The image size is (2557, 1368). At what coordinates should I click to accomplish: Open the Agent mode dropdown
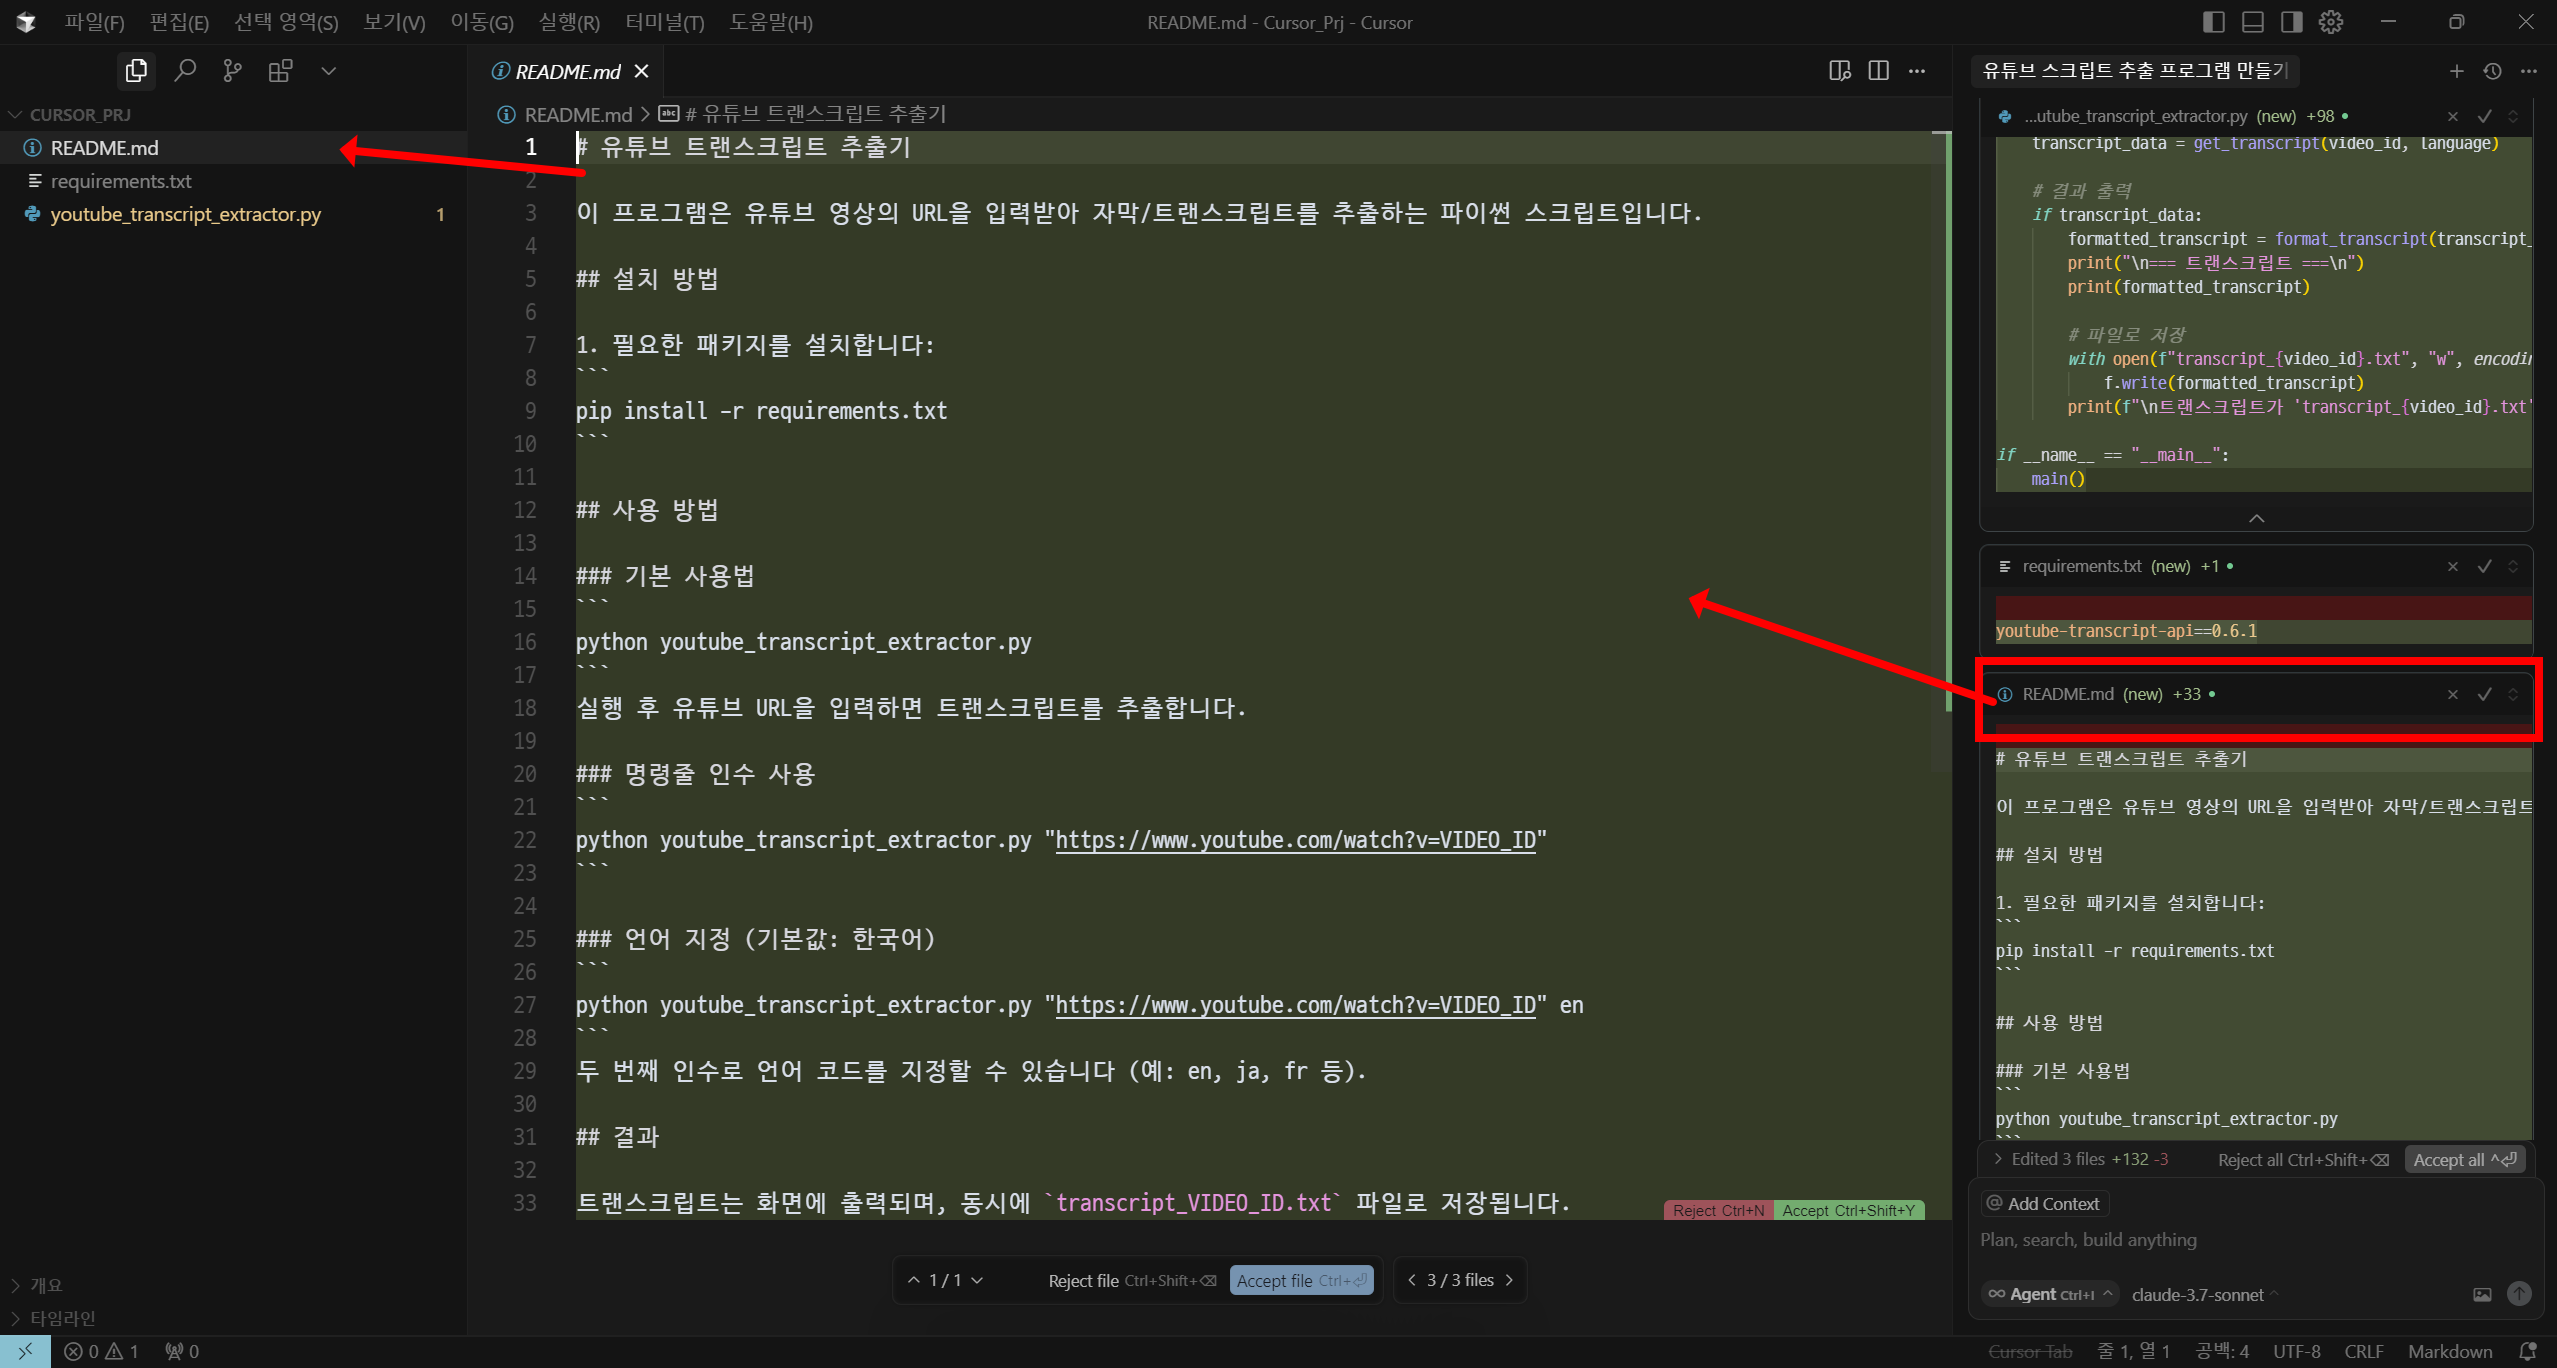pyautogui.click(x=2050, y=1294)
